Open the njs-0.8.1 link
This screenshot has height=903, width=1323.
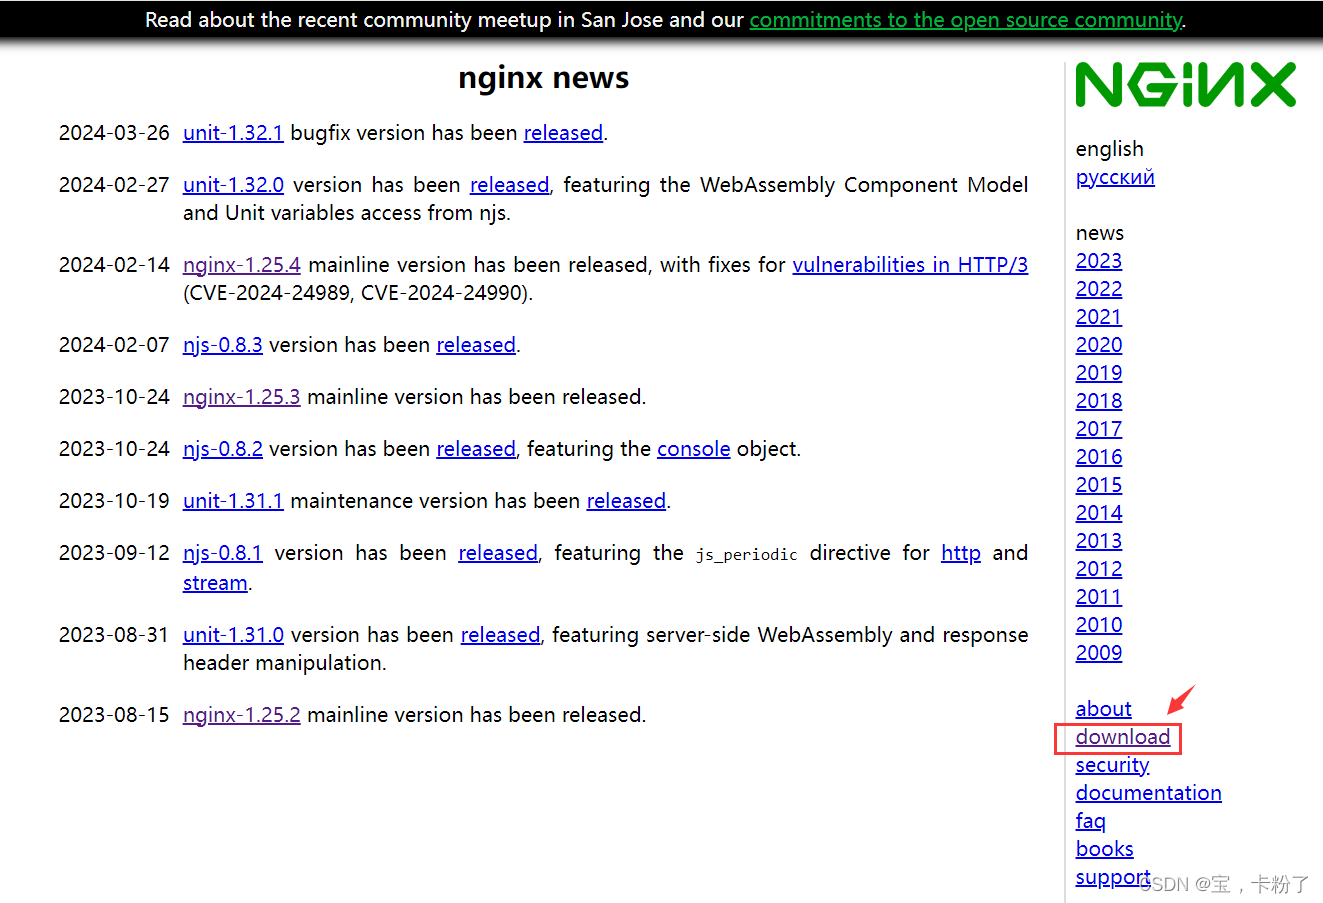(x=223, y=553)
